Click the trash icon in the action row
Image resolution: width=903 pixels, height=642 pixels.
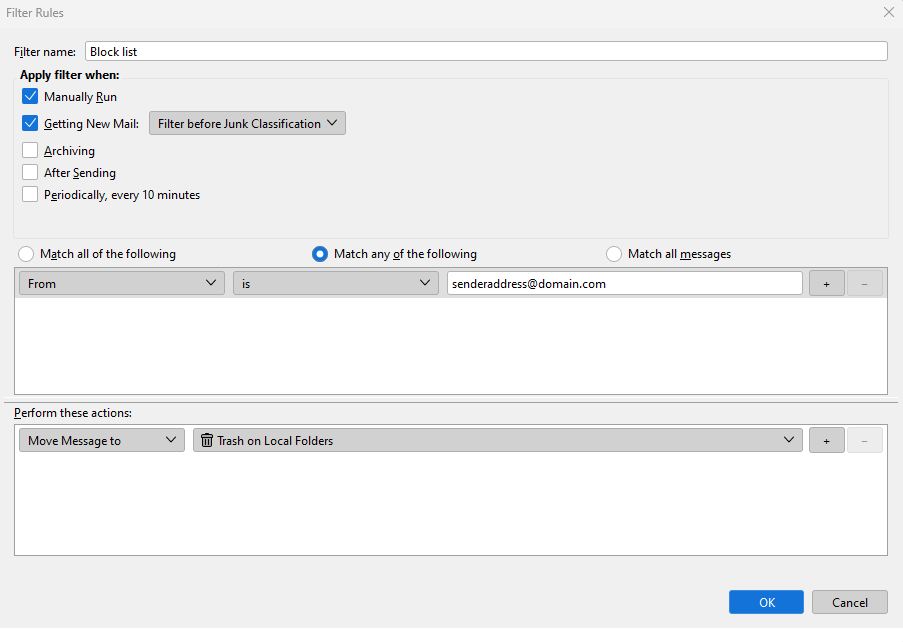pyautogui.click(x=207, y=439)
